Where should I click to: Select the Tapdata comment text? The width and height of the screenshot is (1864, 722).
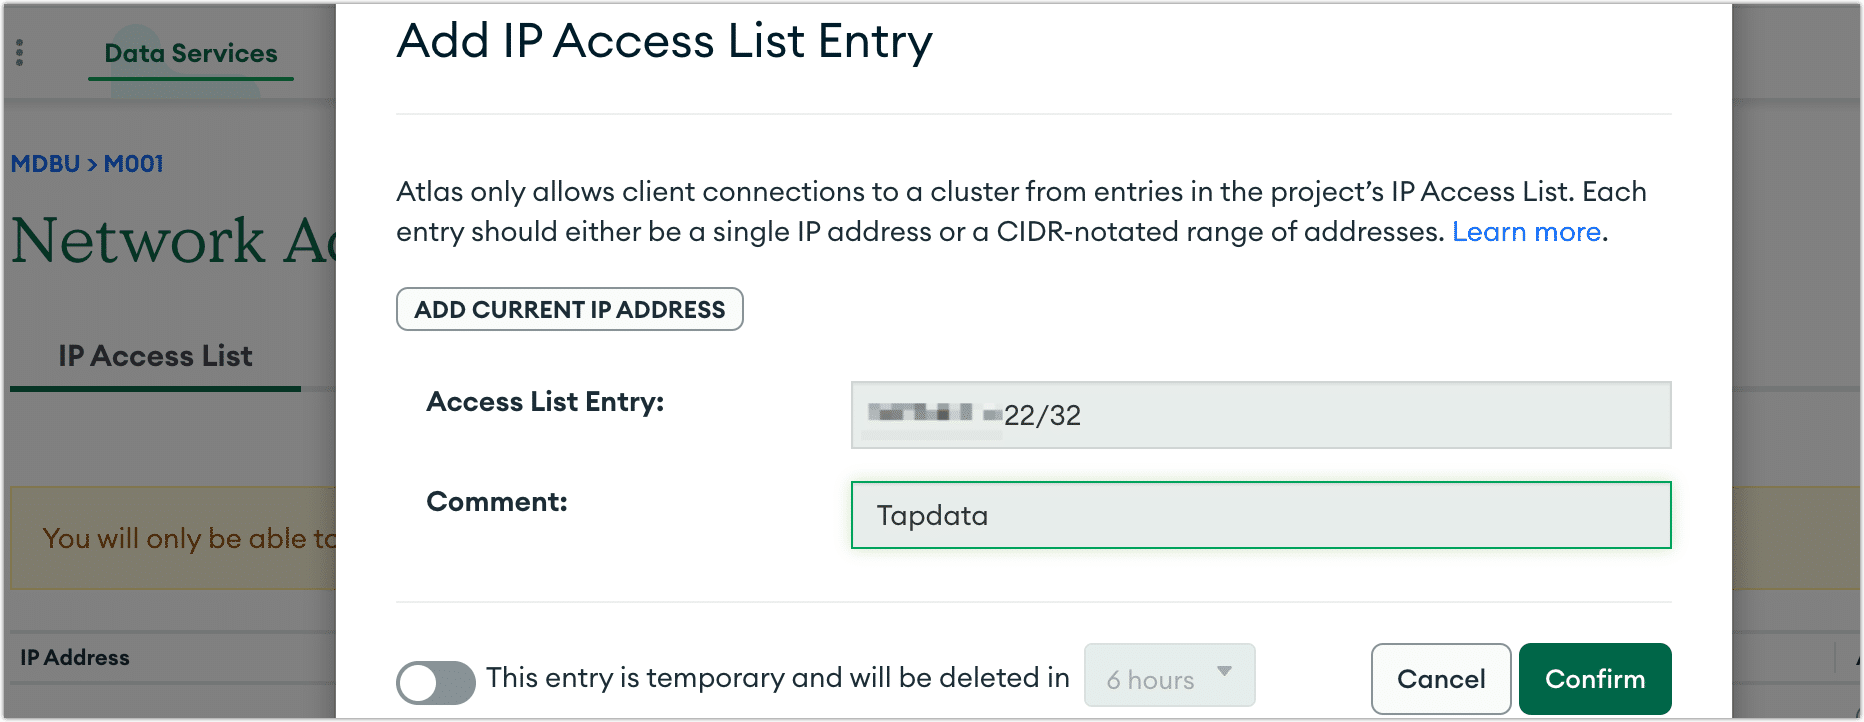pyautogui.click(x=931, y=516)
